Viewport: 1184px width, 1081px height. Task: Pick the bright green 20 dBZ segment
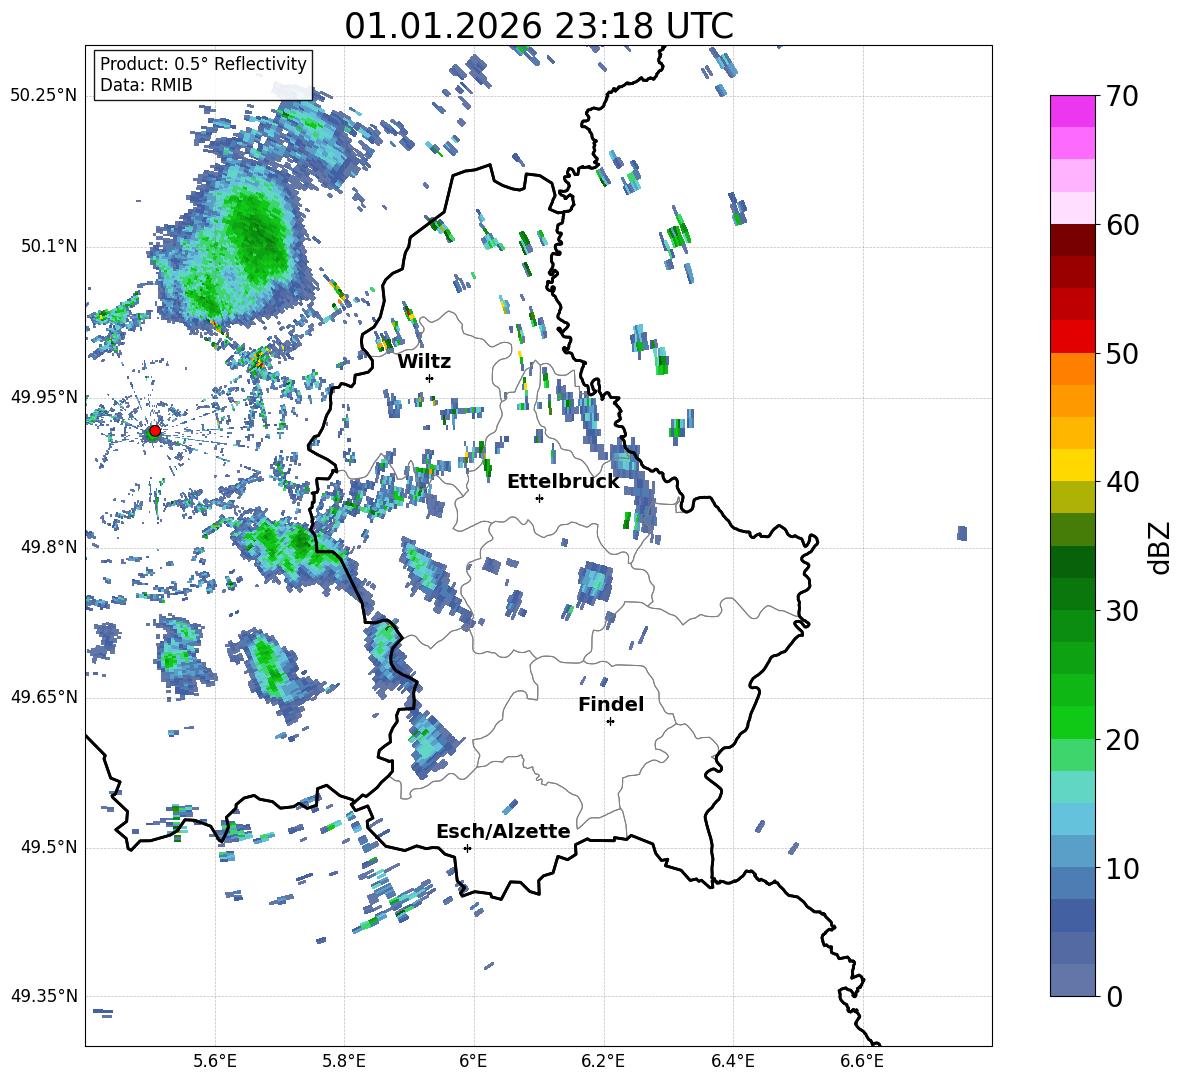(1072, 722)
